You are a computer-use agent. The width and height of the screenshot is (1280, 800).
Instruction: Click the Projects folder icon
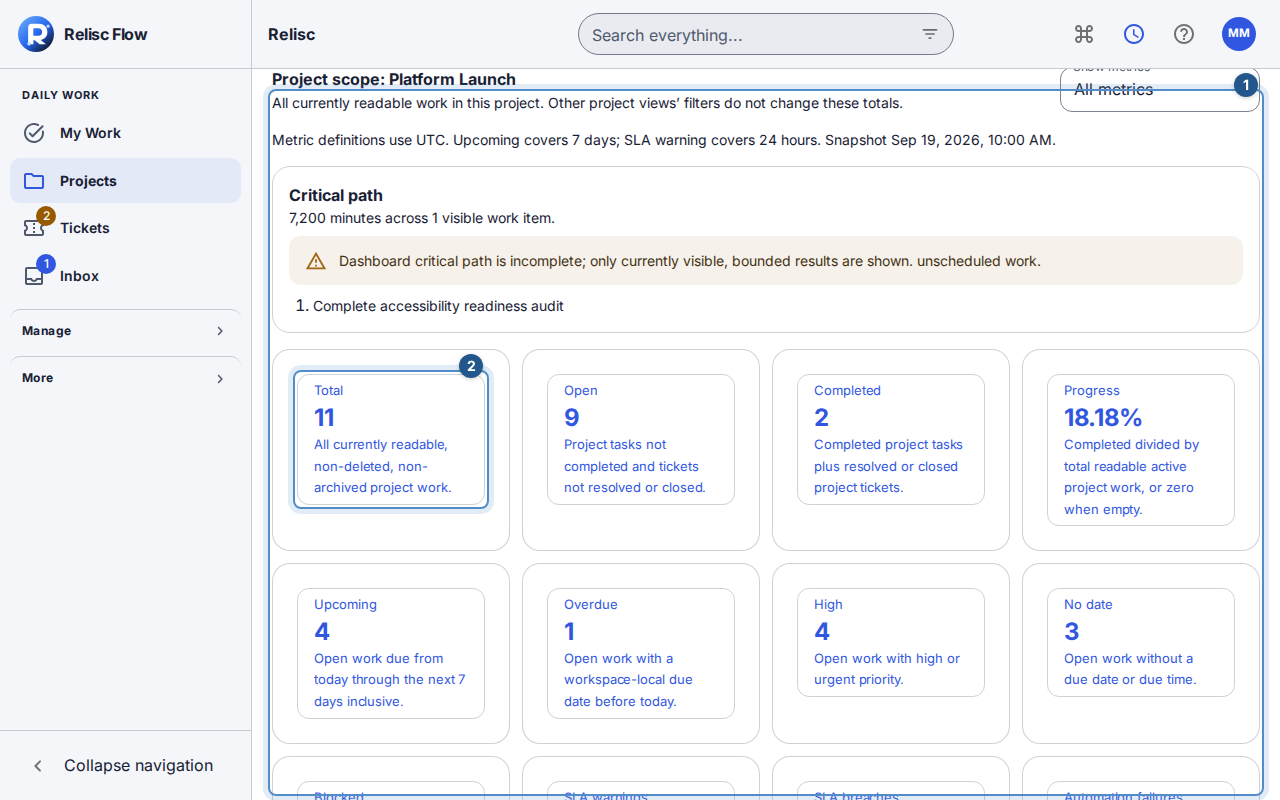point(34,181)
